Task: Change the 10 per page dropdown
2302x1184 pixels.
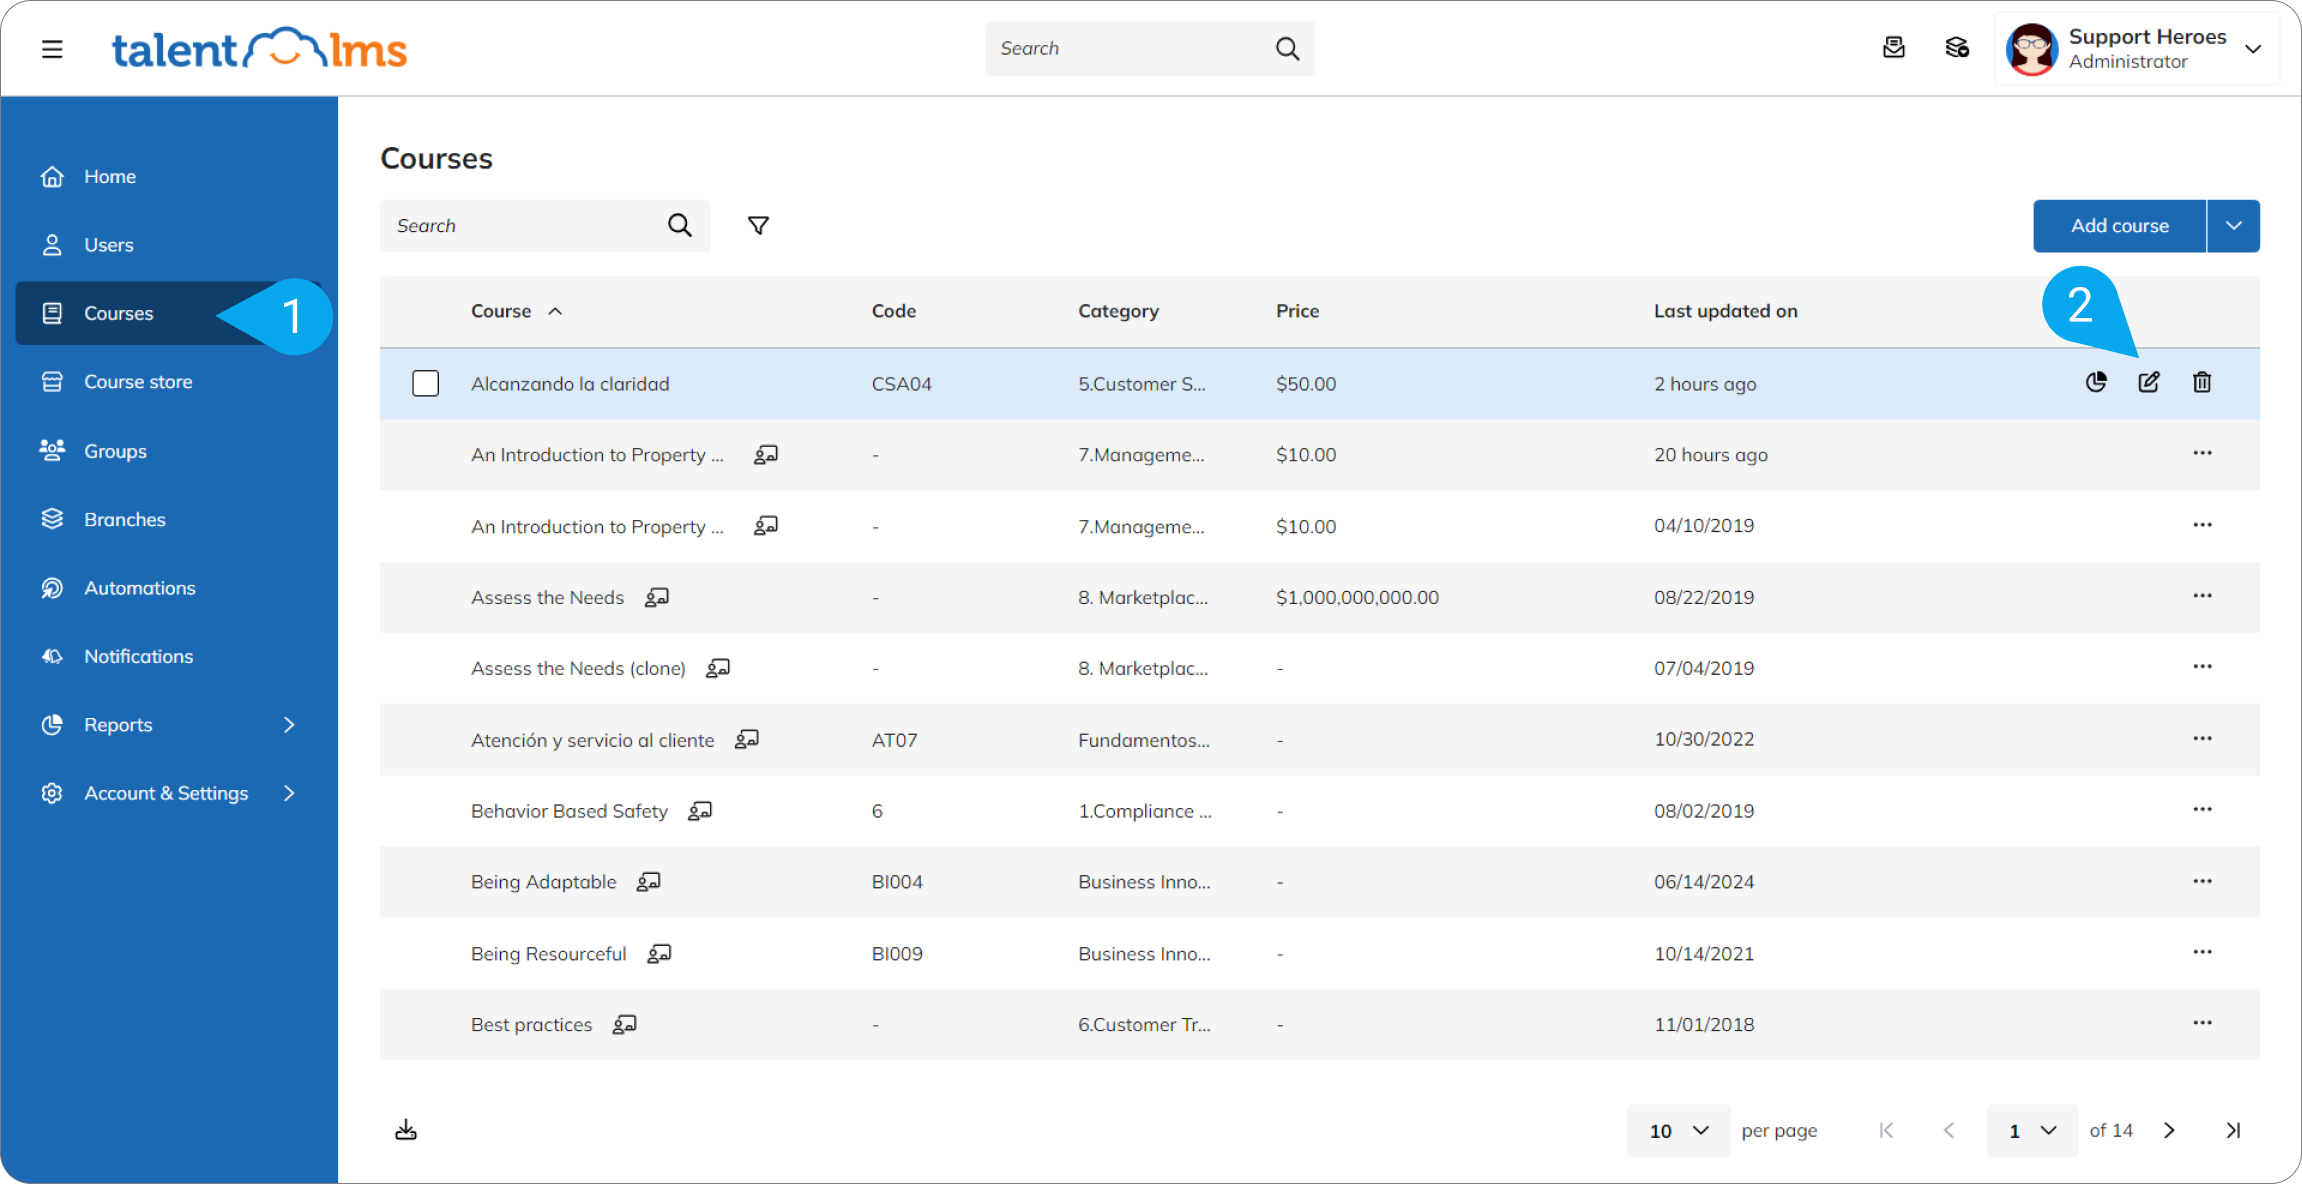Action: 1678,1130
